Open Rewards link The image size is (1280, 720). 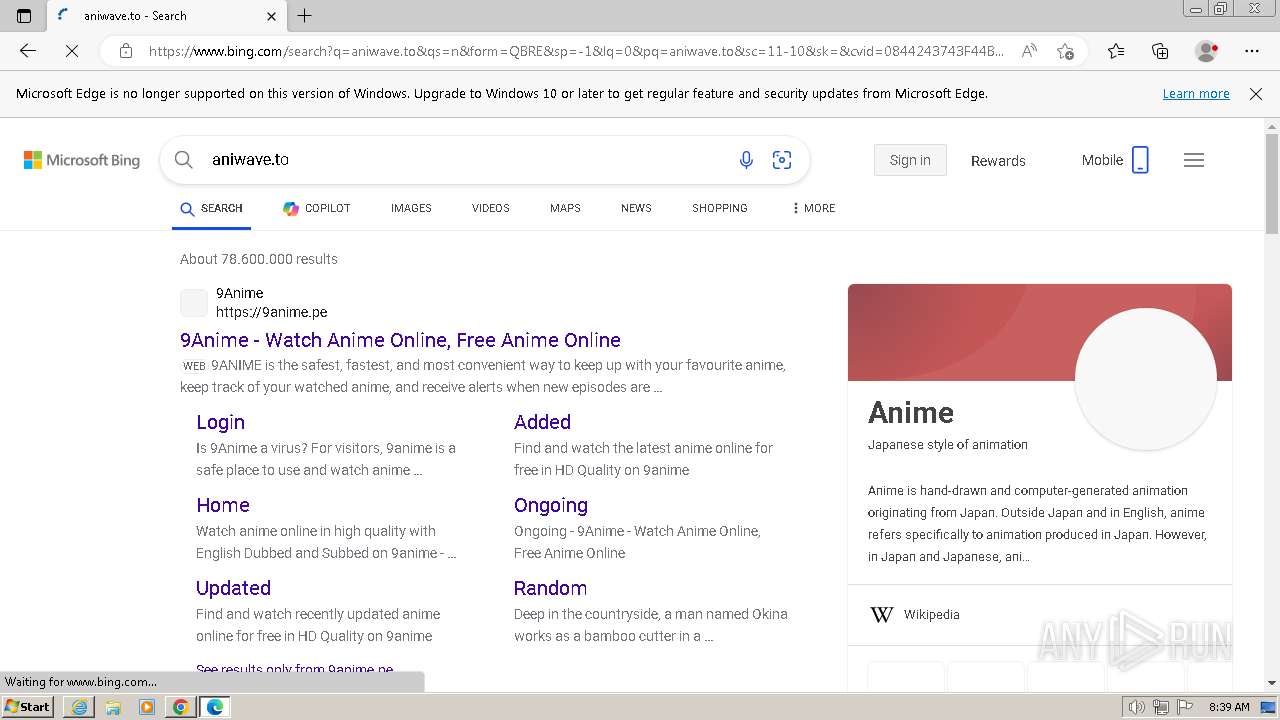(998, 161)
